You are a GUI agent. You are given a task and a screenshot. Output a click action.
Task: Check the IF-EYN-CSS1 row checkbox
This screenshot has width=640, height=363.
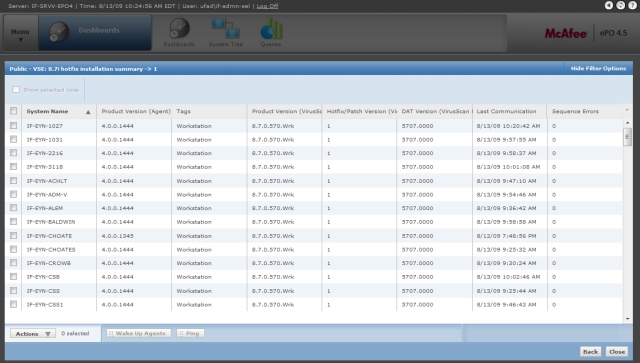(x=13, y=304)
